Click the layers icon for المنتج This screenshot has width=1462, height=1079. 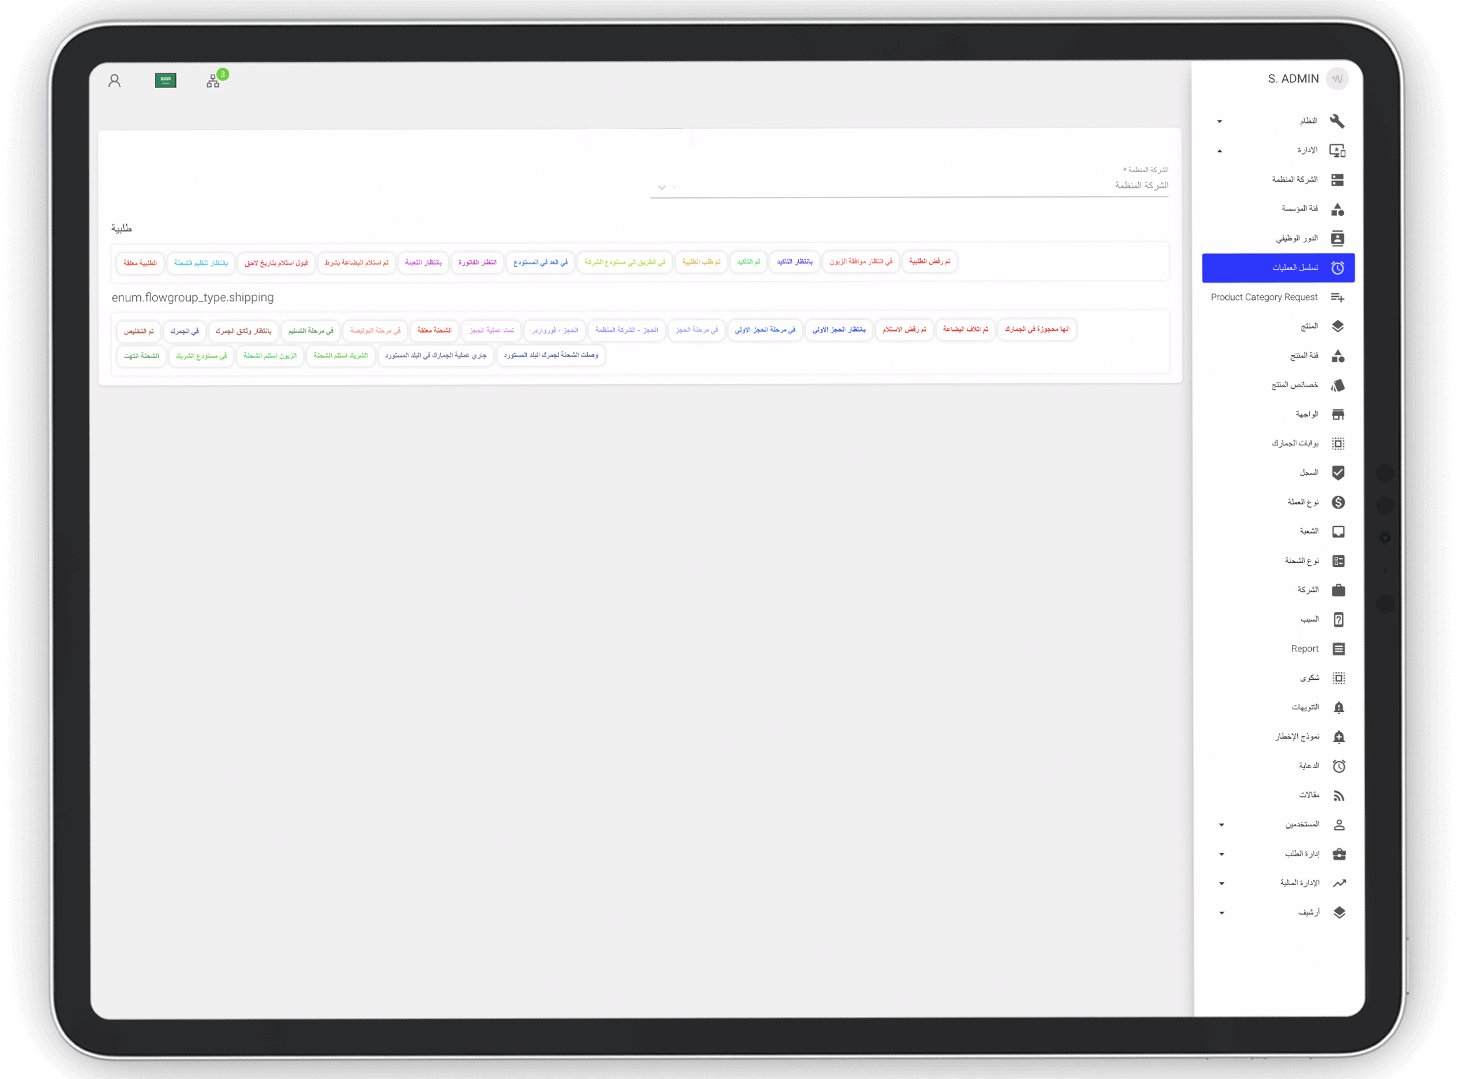click(x=1338, y=326)
